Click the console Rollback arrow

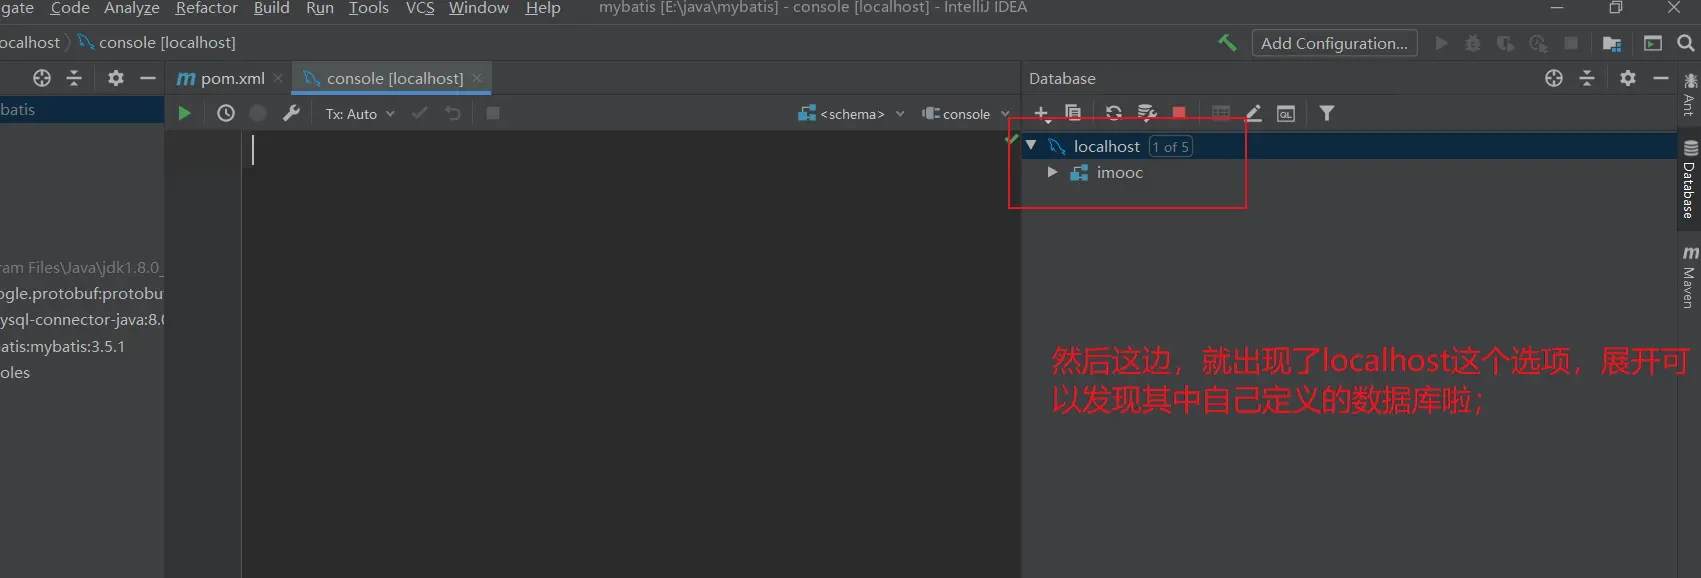[x=453, y=113]
